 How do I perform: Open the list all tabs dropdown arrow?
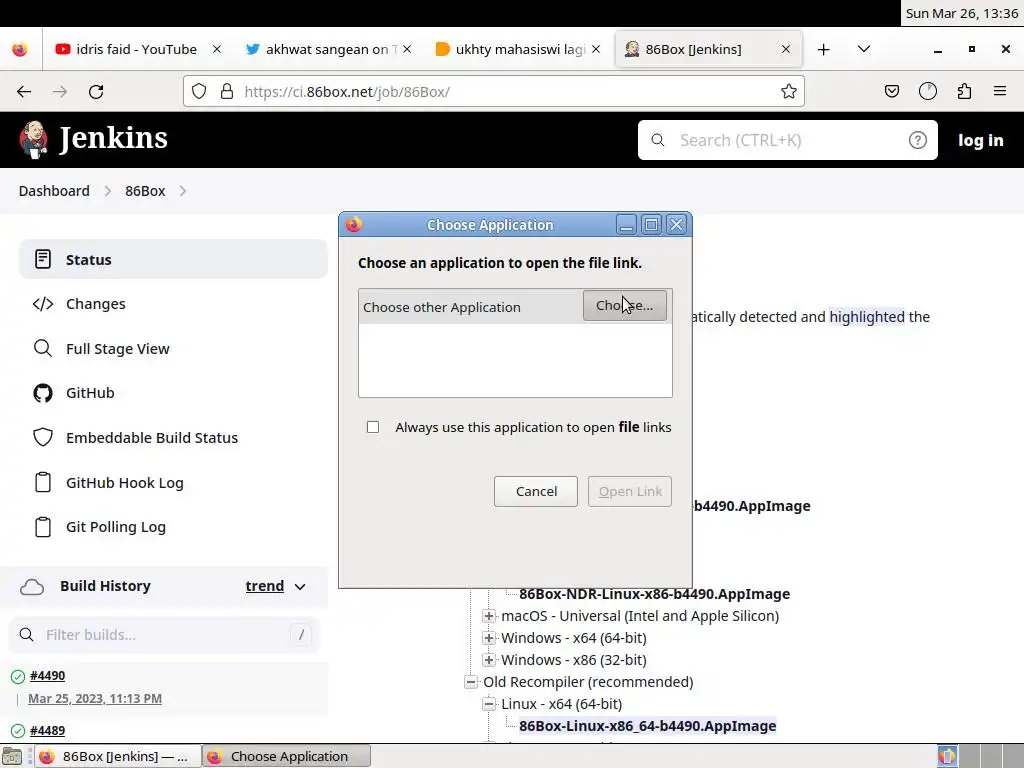tap(863, 49)
